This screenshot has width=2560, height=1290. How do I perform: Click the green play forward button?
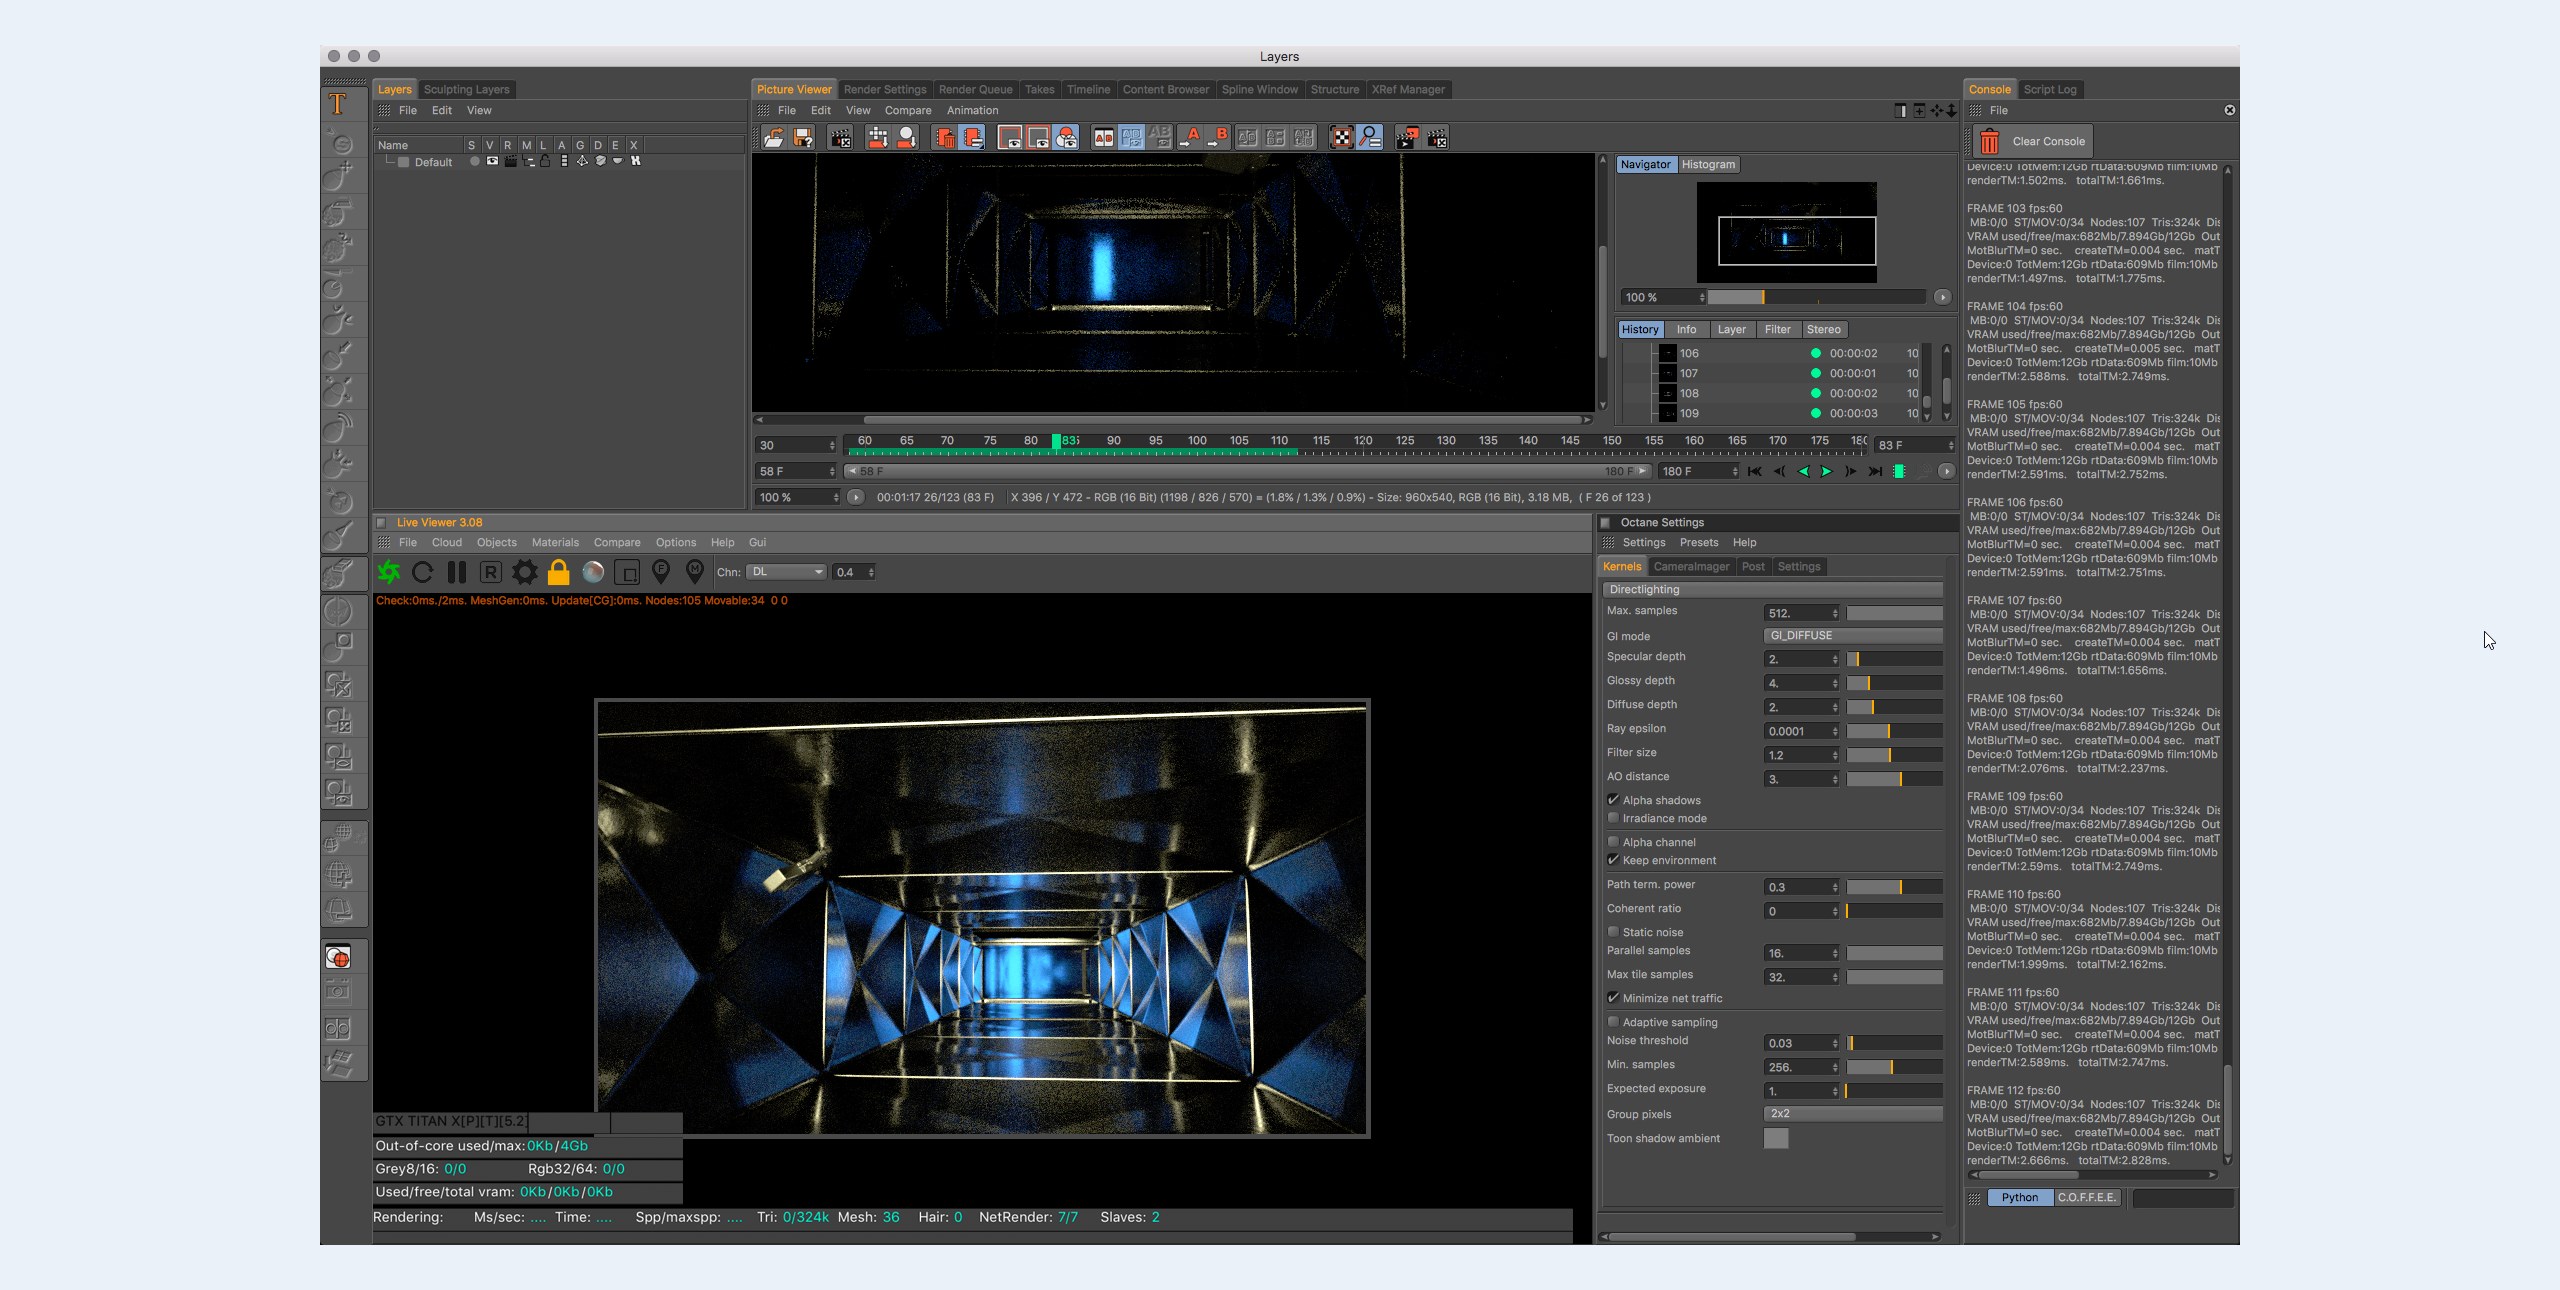point(1827,472)
